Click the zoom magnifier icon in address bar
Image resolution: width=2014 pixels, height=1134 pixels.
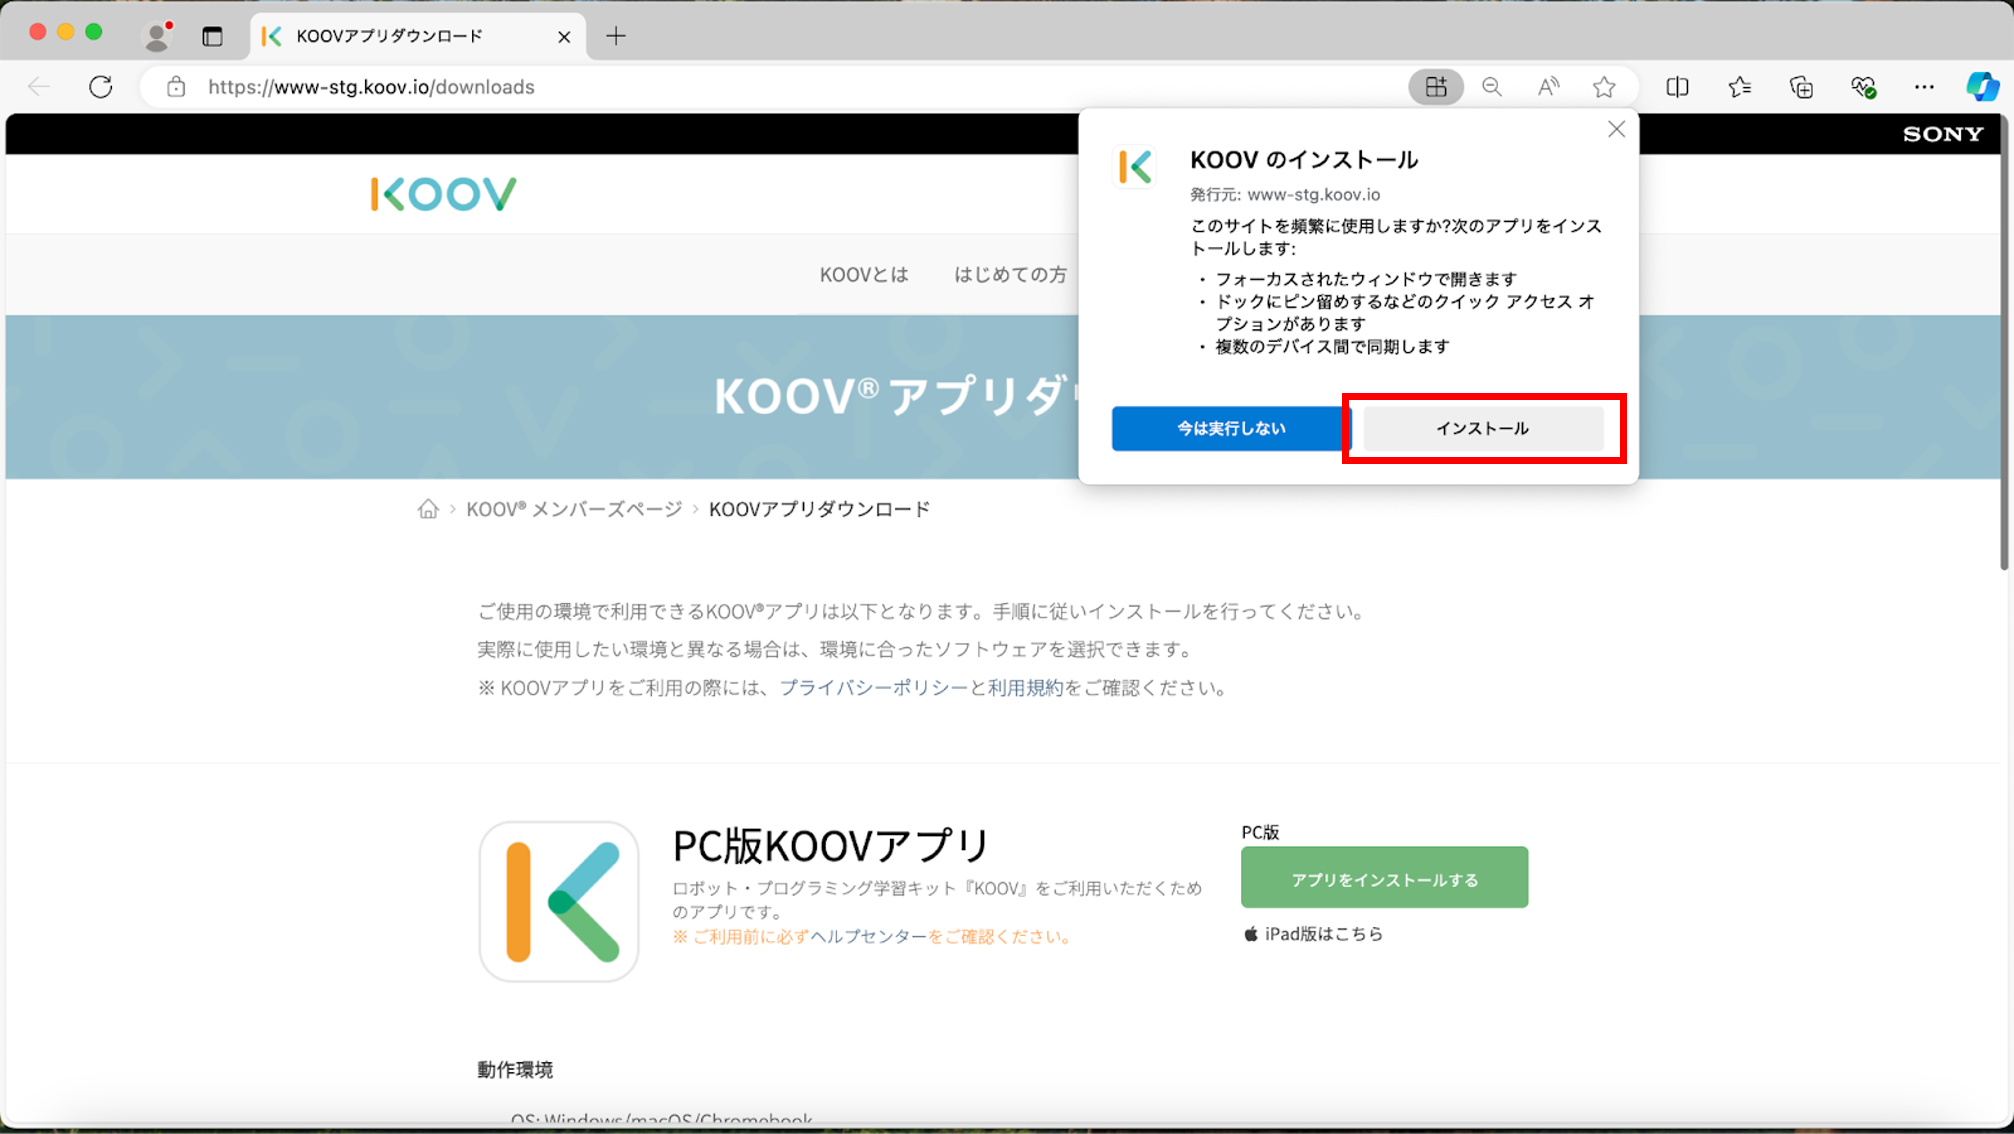(x=1491, y=87)
